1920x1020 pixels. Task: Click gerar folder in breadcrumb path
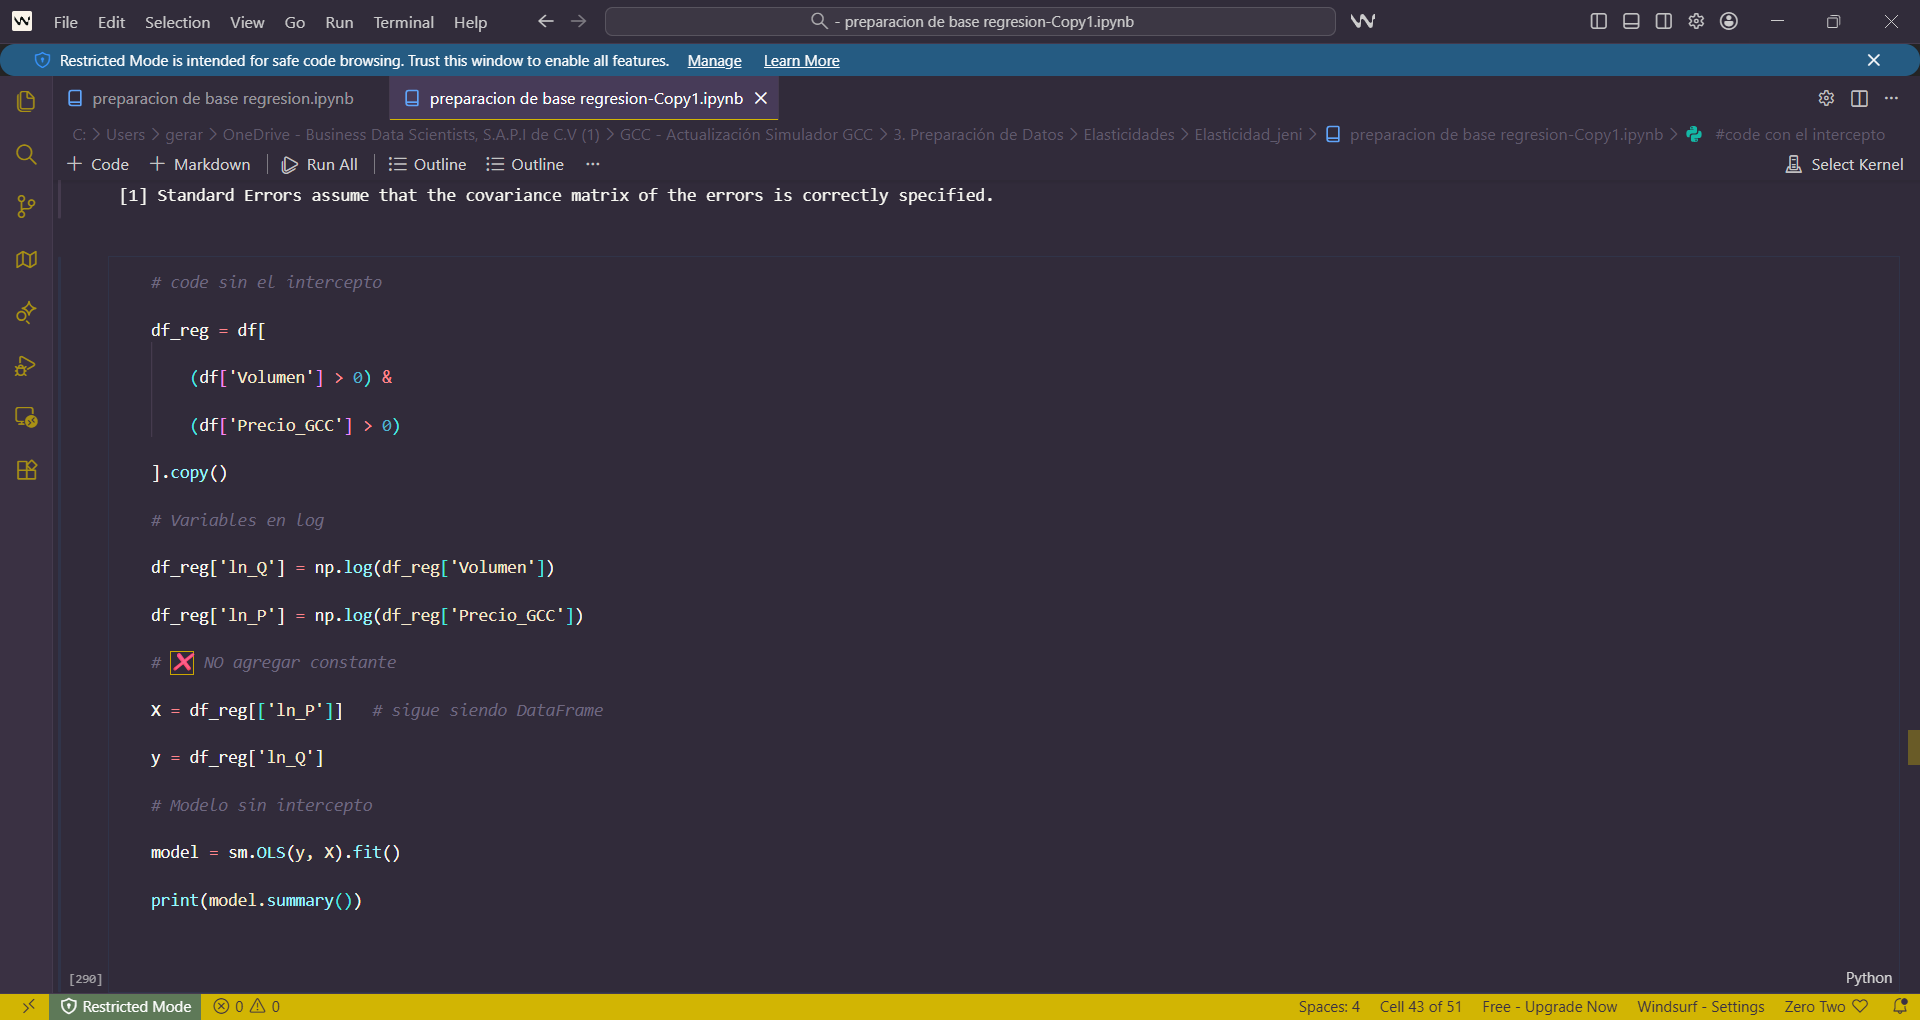pyautogui.click(x=184, y=134)
